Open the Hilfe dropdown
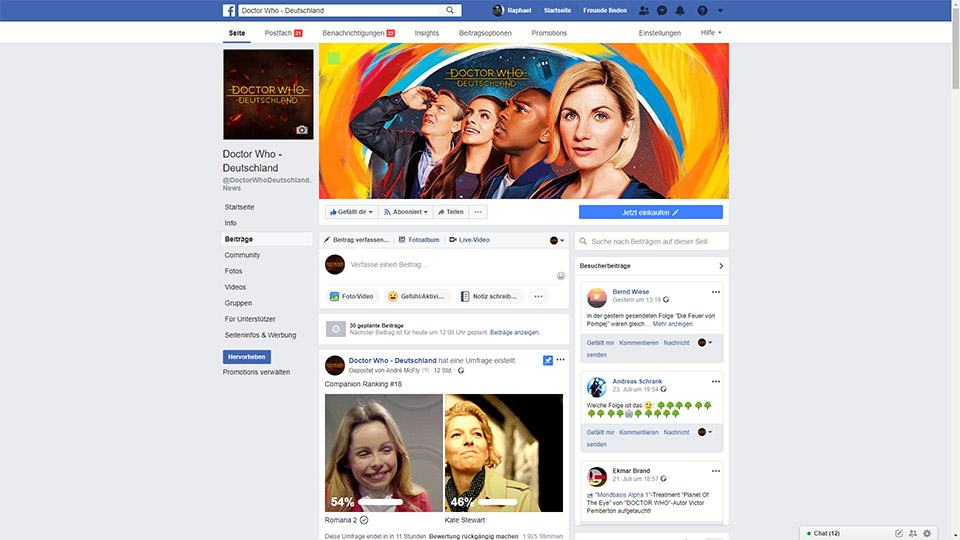The height and width of the screenshot is (540, 960). click(711, 32)
